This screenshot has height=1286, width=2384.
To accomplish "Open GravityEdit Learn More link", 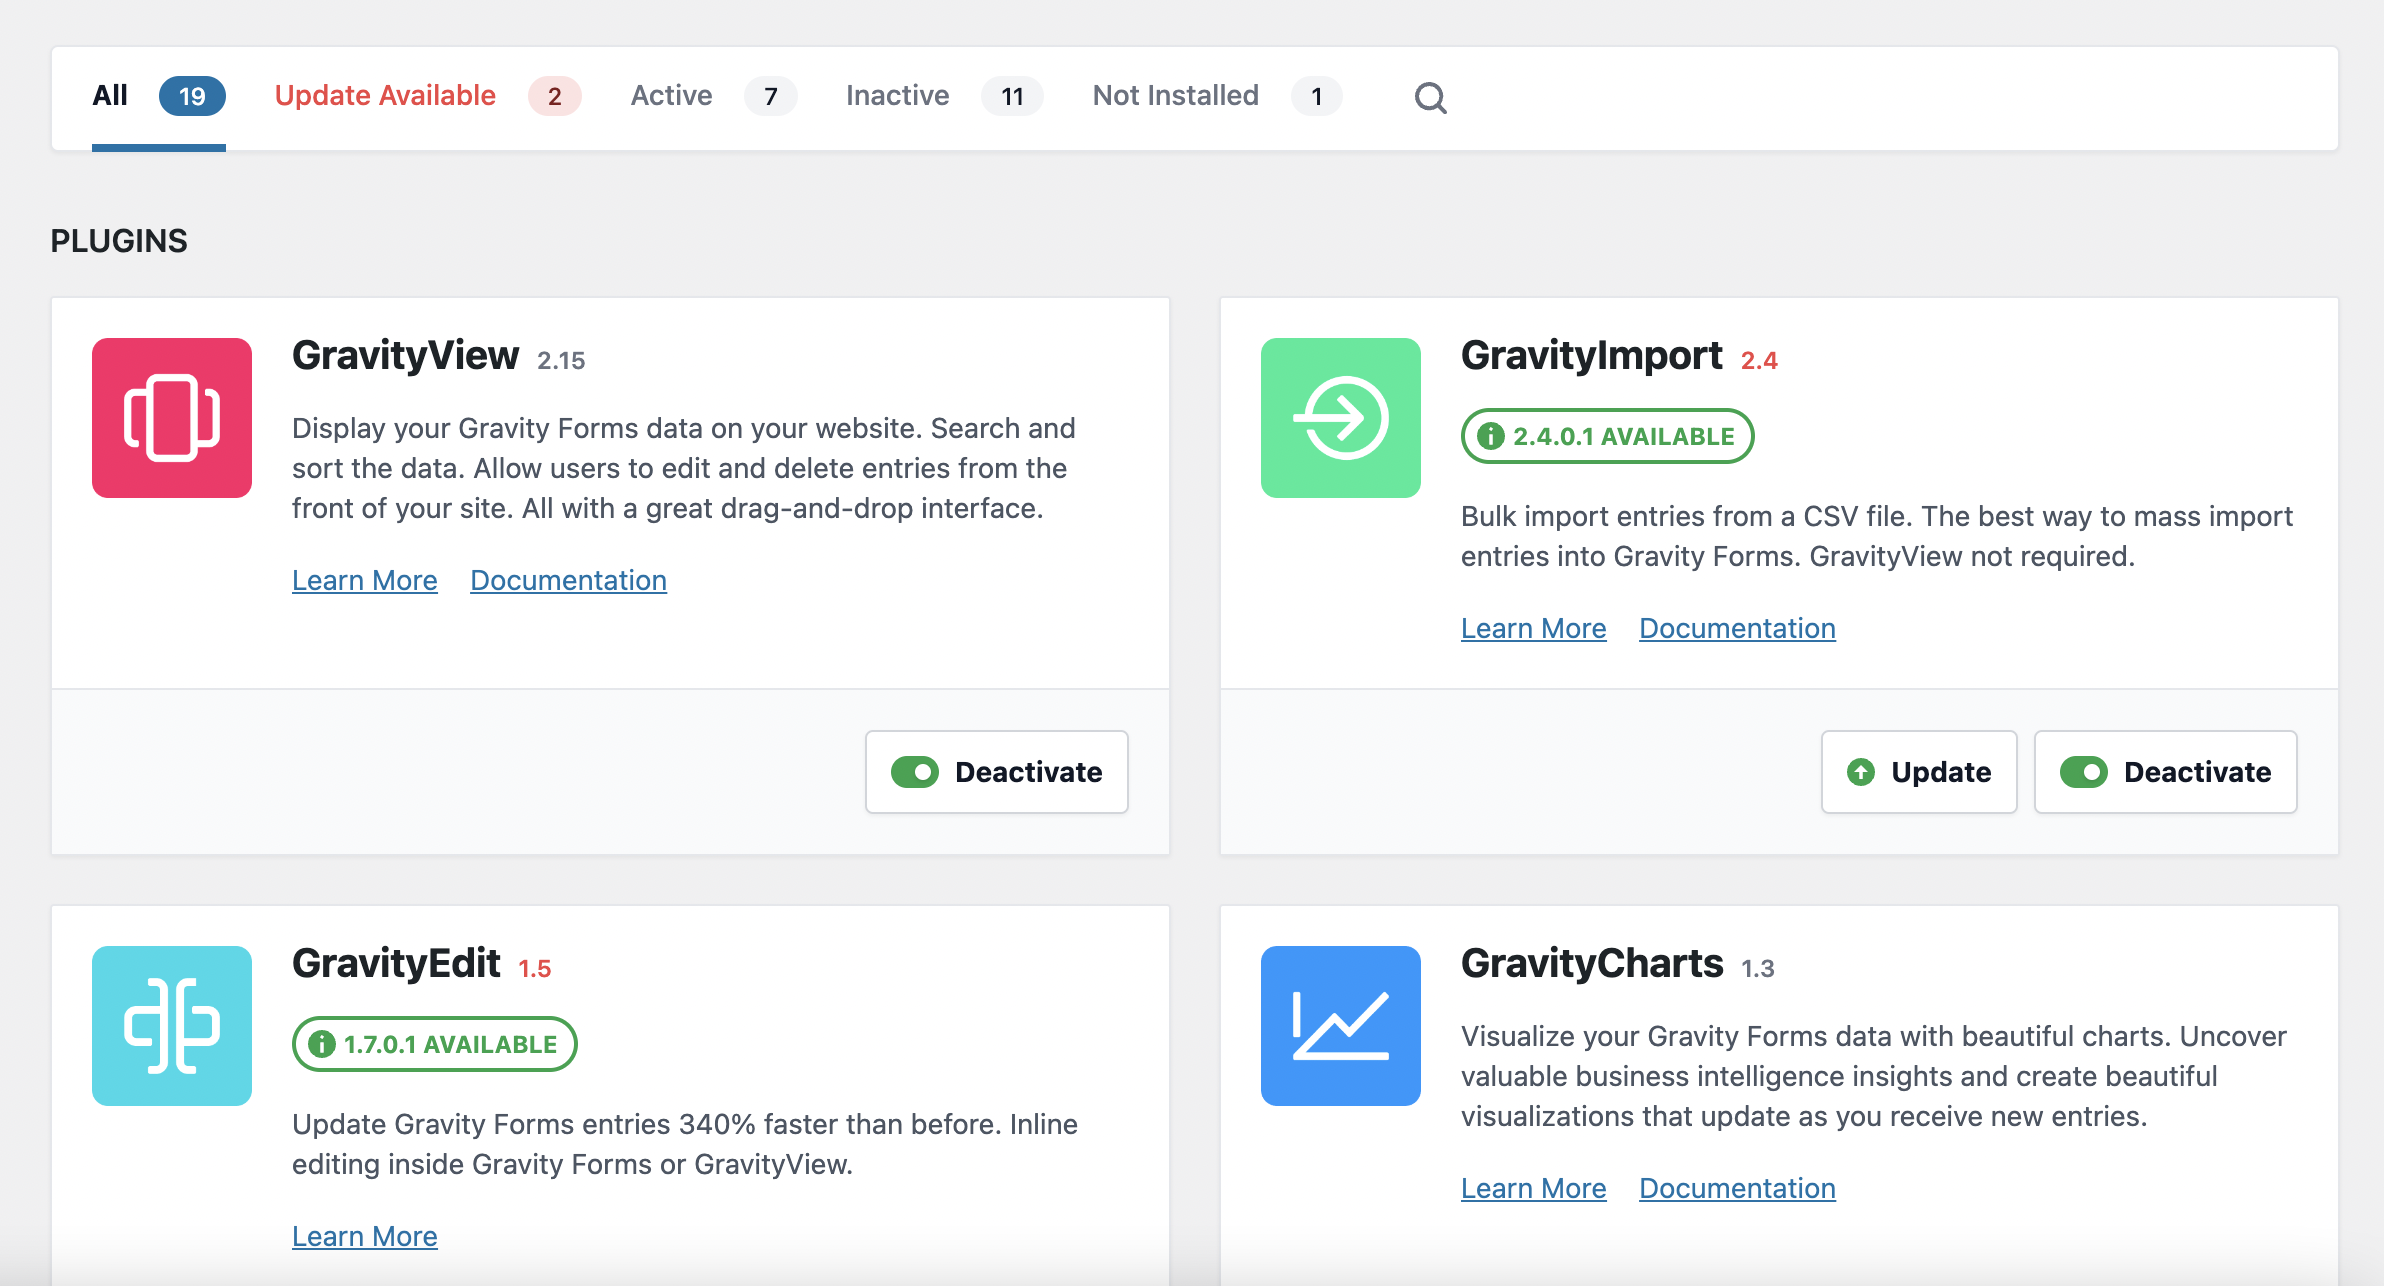I will click(365, 1236).
